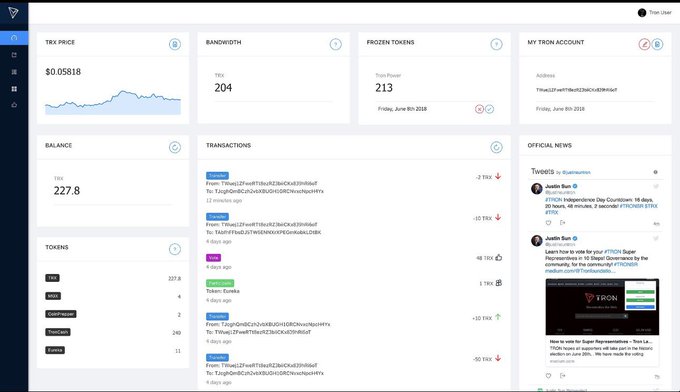This screenshot has width=680, height=392.
Task: Like the Independence Day Countdown tweet
Action: [548, 223]
